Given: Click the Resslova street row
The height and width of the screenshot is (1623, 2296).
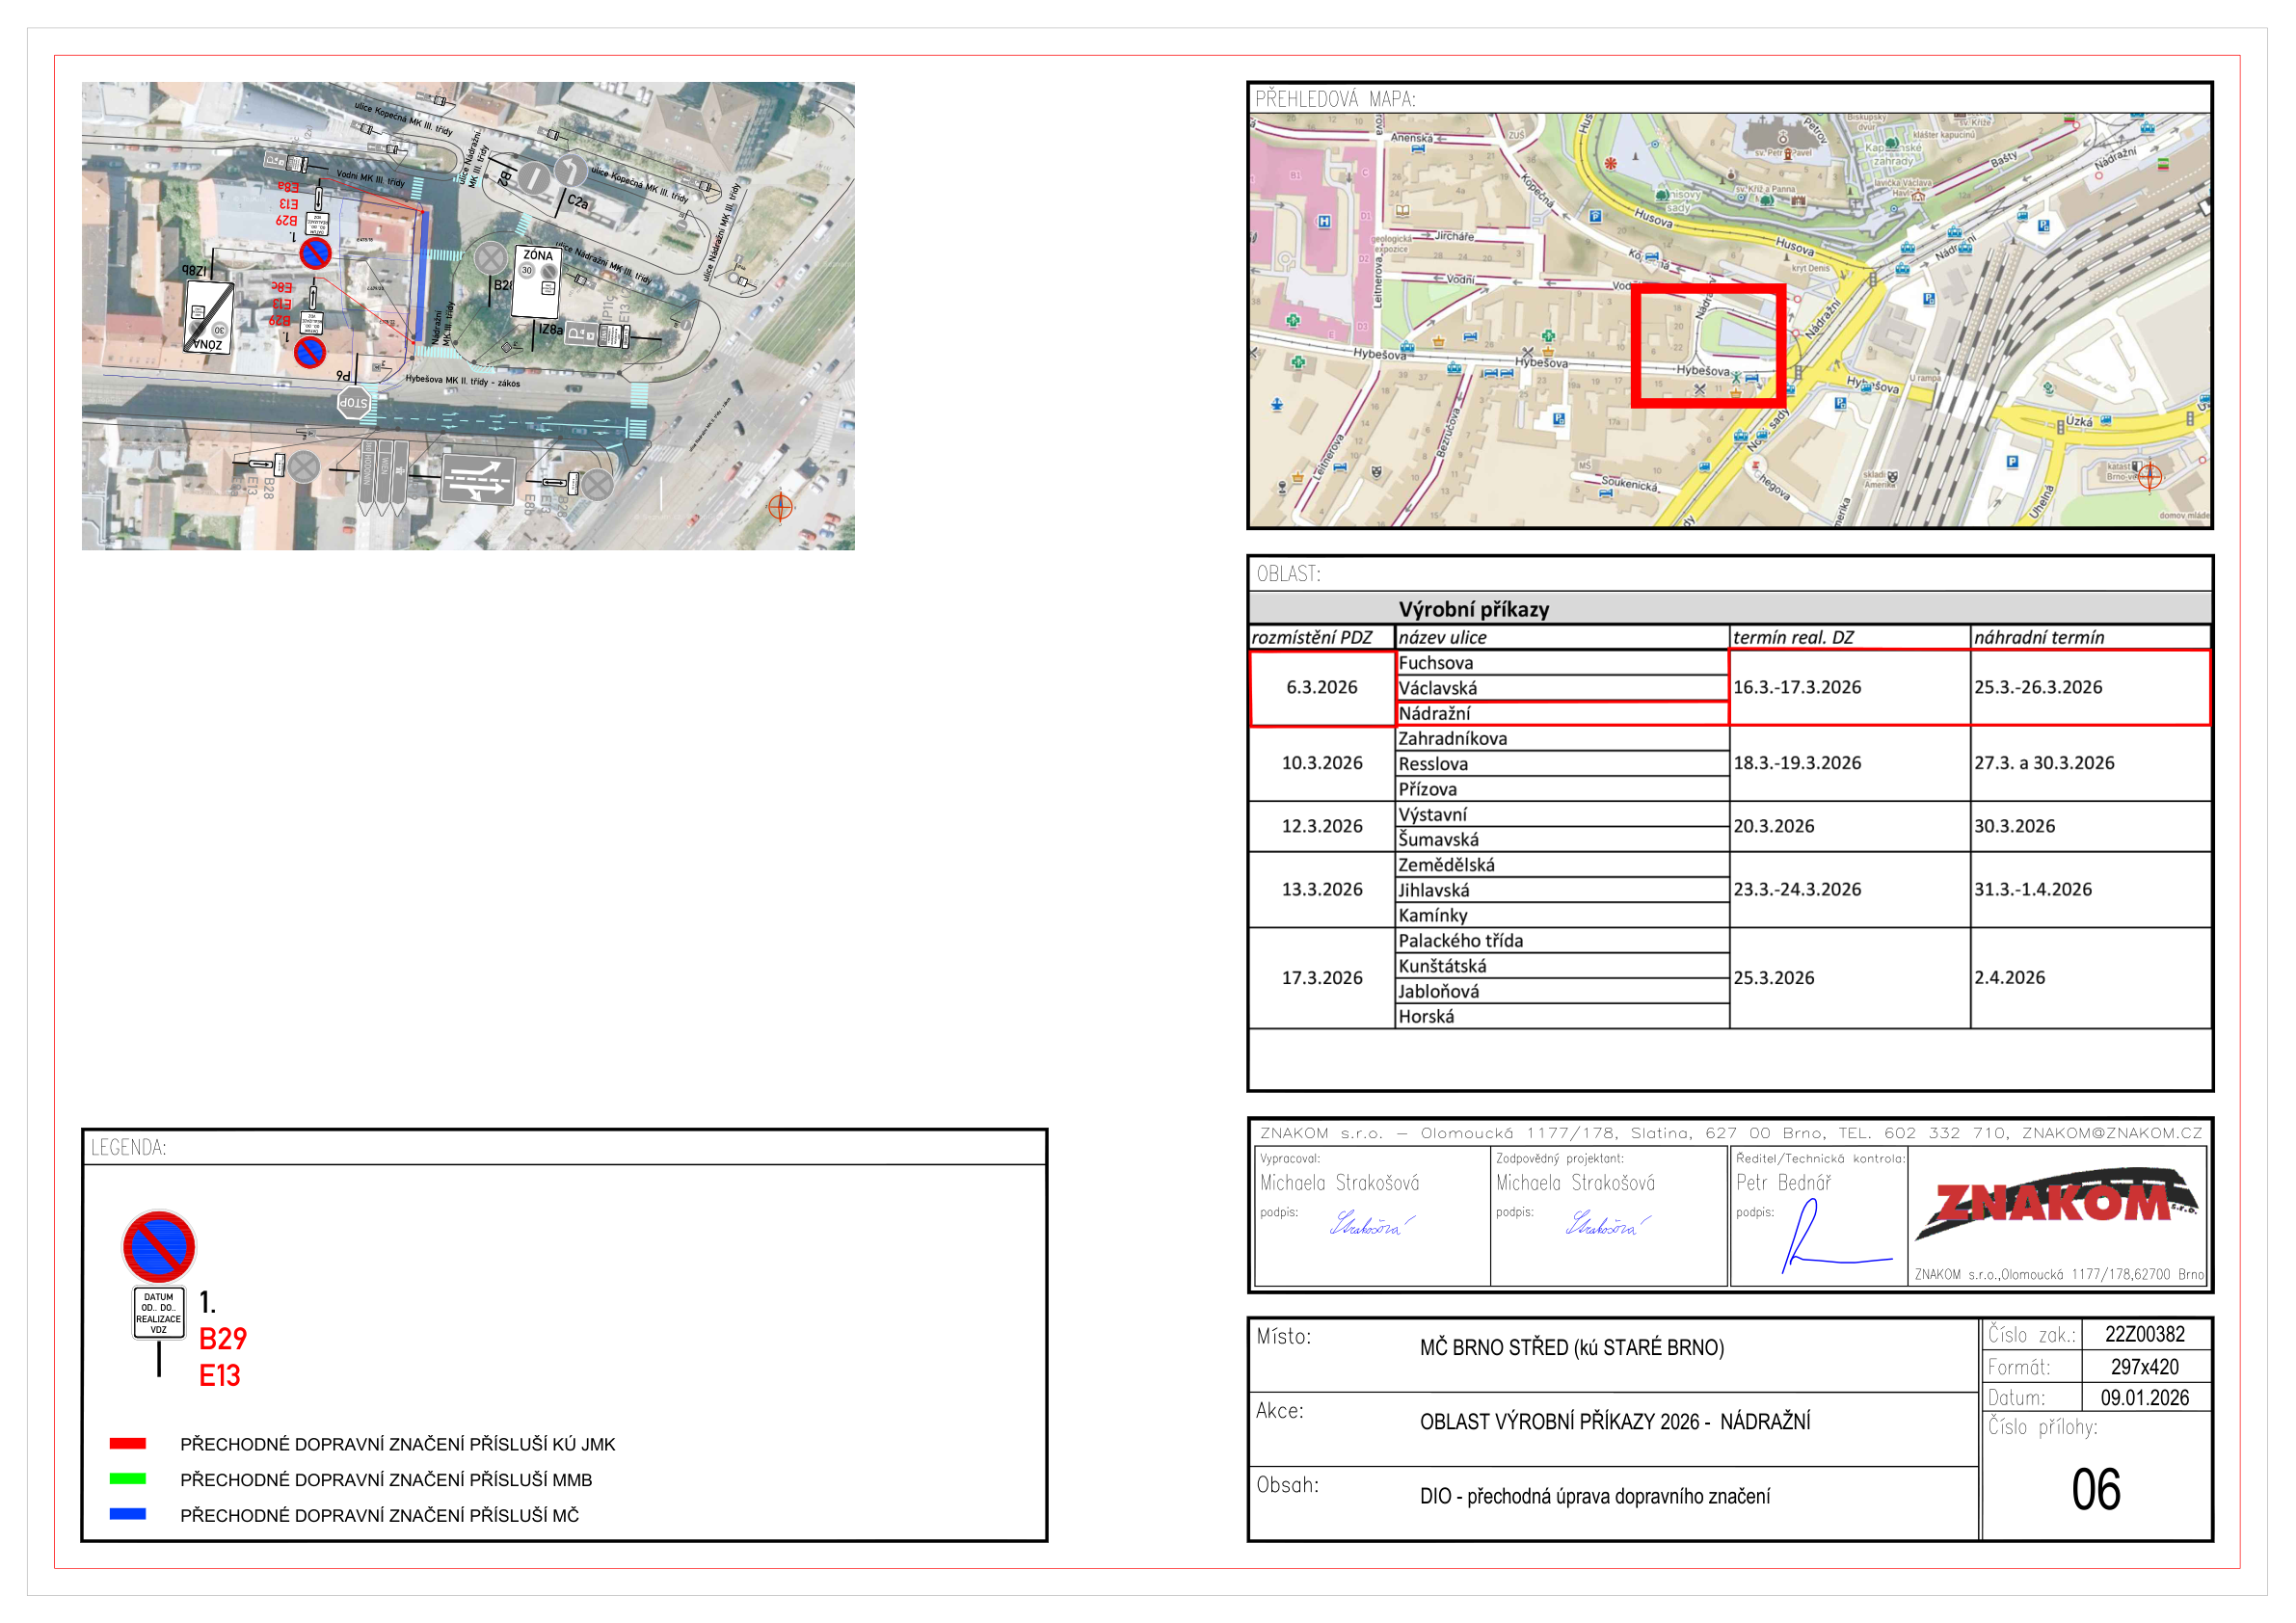Looking at the screenshot, I should click(x=1562, y=764).
